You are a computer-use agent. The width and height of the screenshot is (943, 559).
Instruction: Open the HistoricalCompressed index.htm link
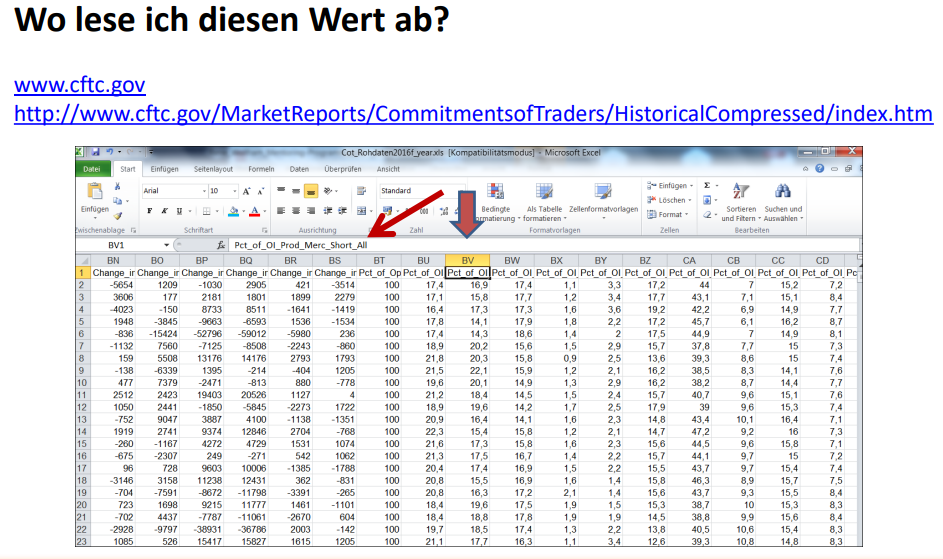[472, 113]
